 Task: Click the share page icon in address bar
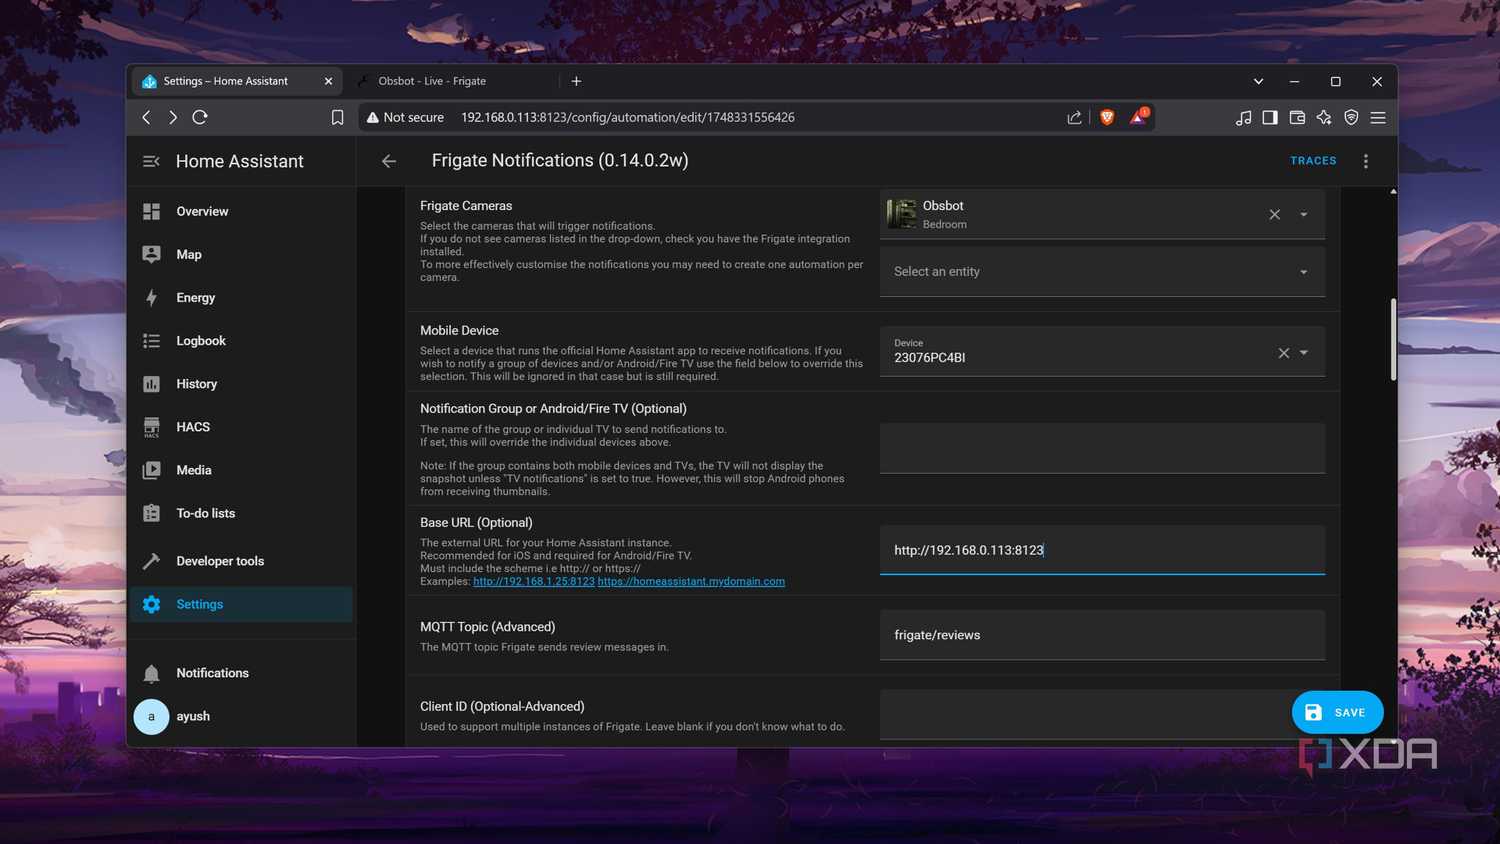tap(1074, 117)
